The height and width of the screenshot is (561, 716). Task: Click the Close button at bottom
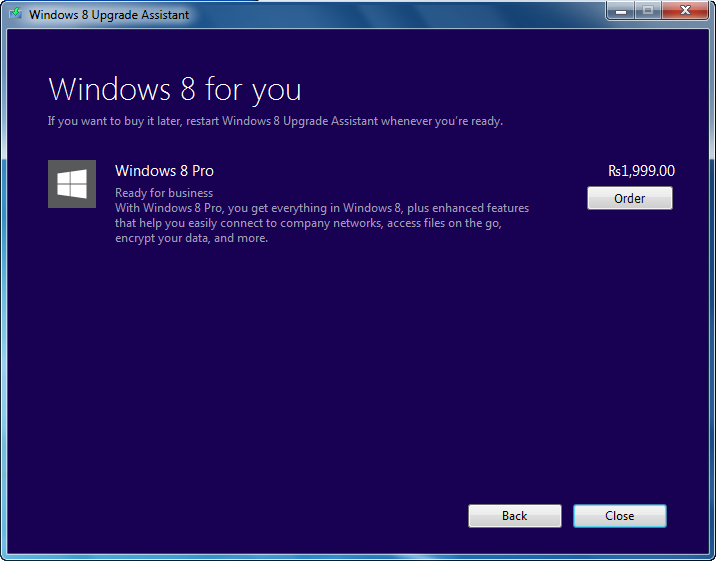point(620,516)
